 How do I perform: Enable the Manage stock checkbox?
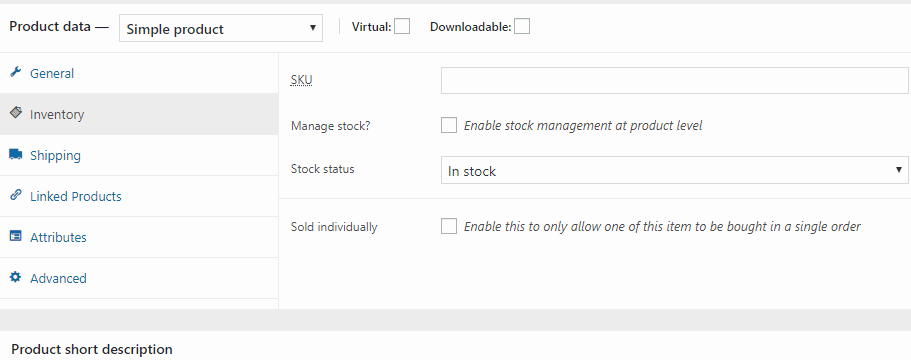click(x=449, y=125)
